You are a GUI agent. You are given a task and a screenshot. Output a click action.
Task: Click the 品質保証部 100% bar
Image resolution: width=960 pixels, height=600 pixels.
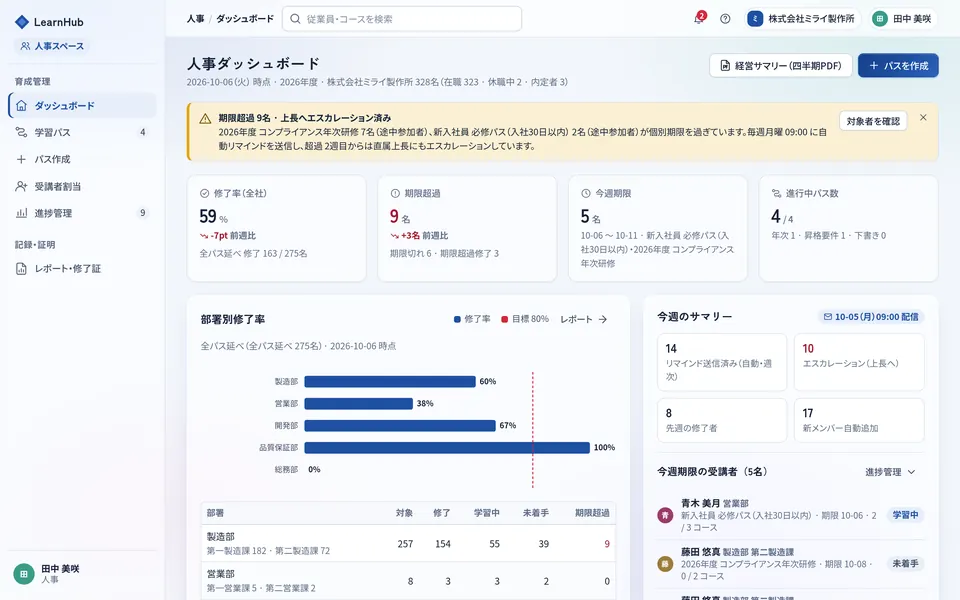[x=447, y=448]
